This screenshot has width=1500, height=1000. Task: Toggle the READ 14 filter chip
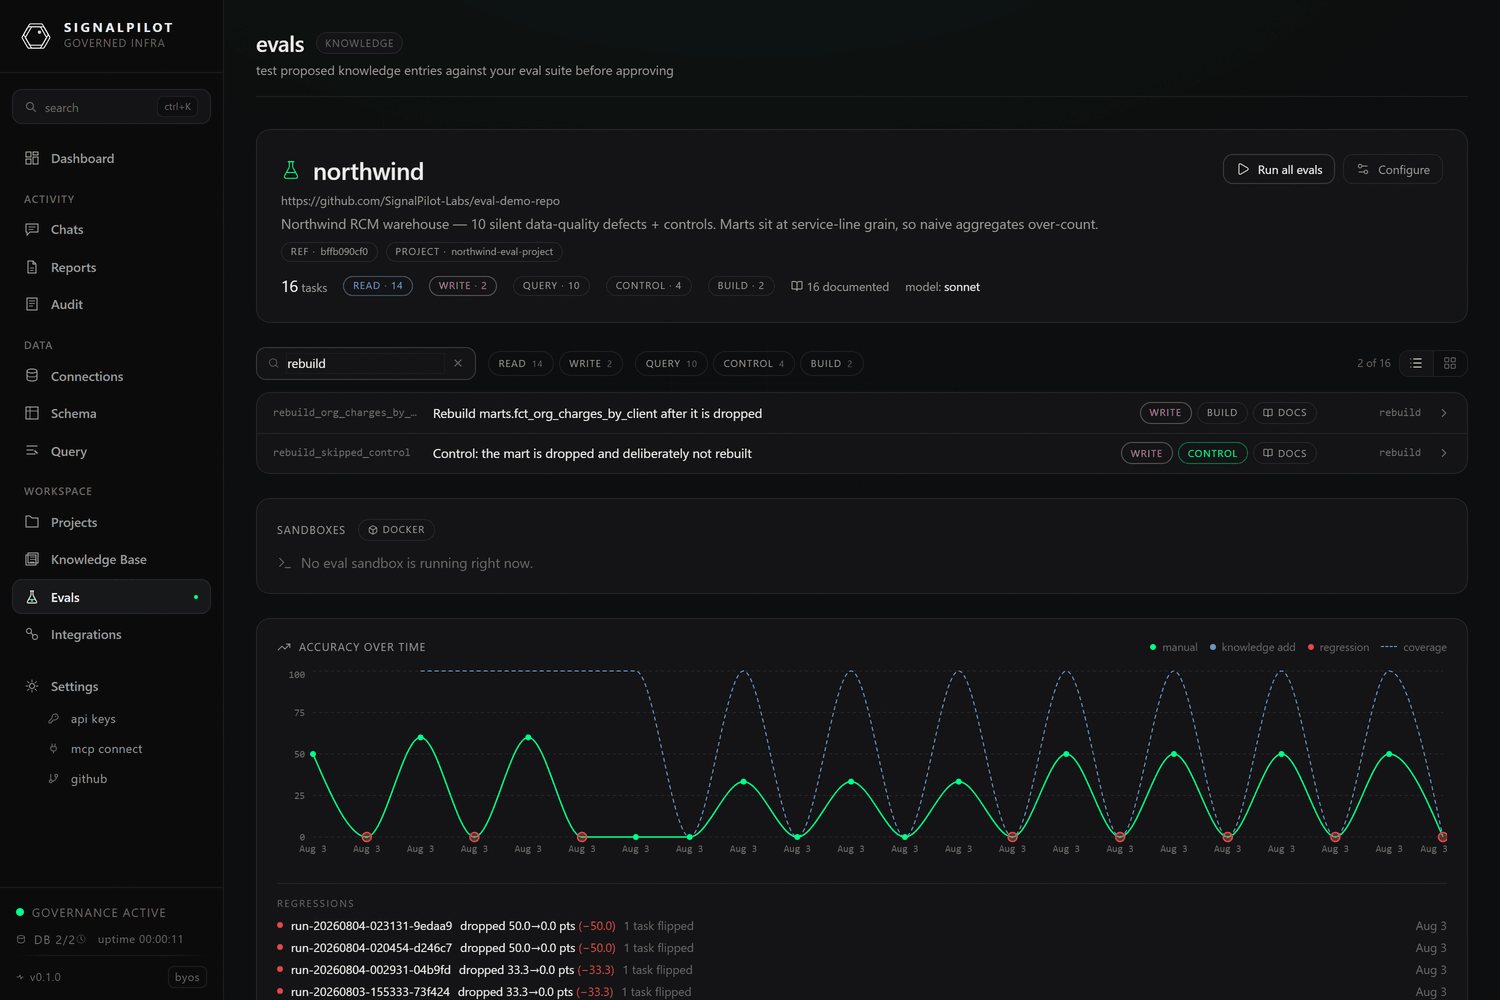pyautogui.click(x=520, y=364)
